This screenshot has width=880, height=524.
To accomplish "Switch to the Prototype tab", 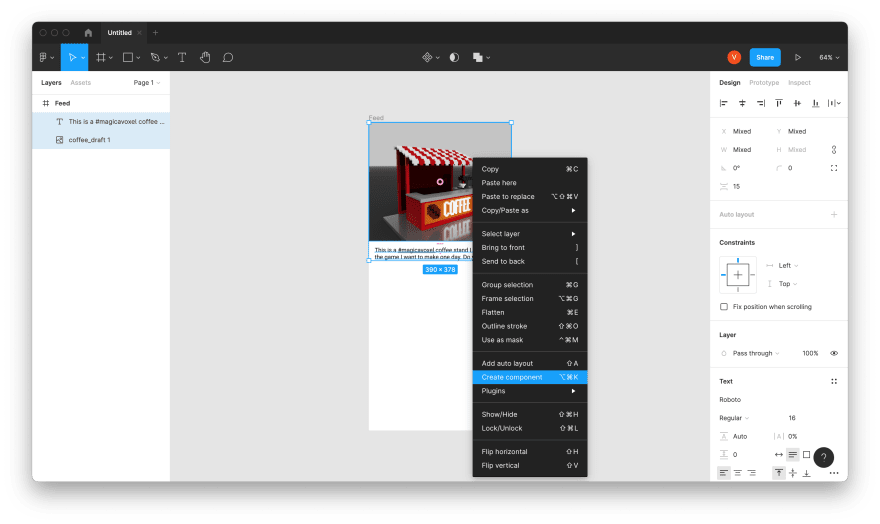I will point(764,82).
